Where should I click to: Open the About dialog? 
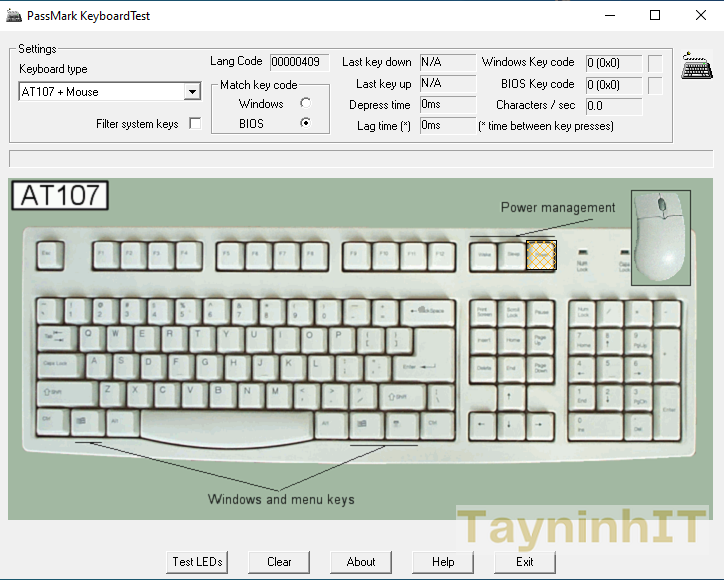(361, 562)
